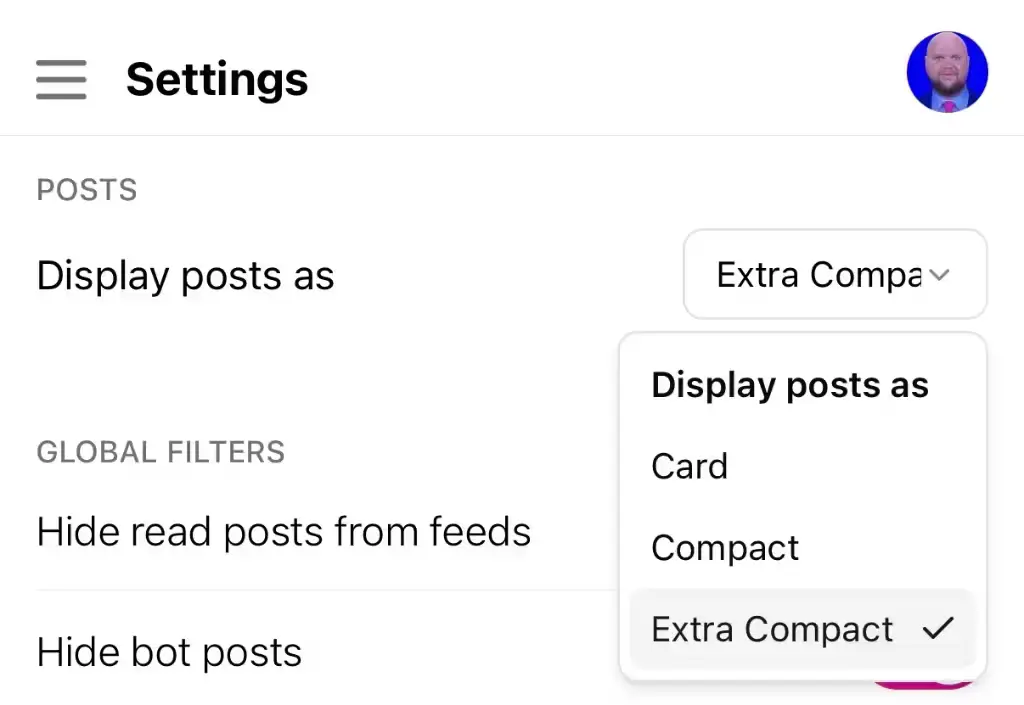This screenshot has width=1024, height=705.
Task: Click blank header space right of Settings
Action: 600,79
